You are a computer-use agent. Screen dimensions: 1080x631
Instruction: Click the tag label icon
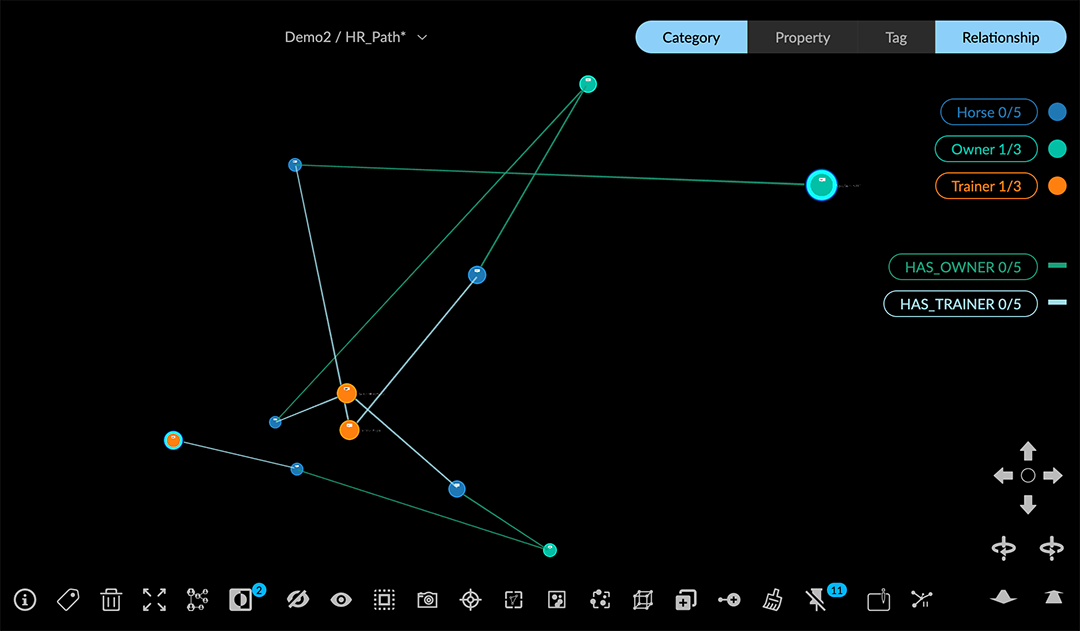point(68,599)
